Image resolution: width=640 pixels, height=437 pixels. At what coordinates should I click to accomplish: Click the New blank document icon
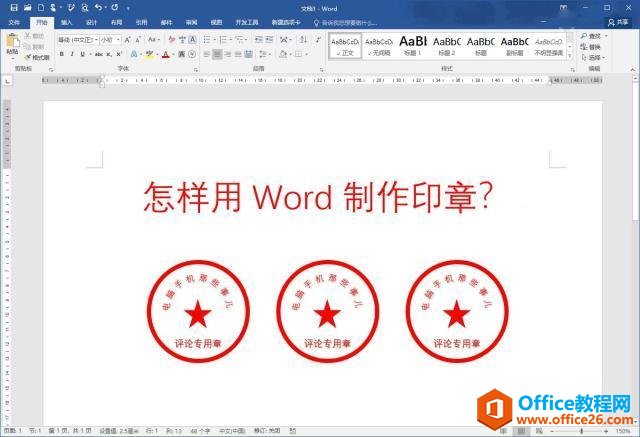41,7
